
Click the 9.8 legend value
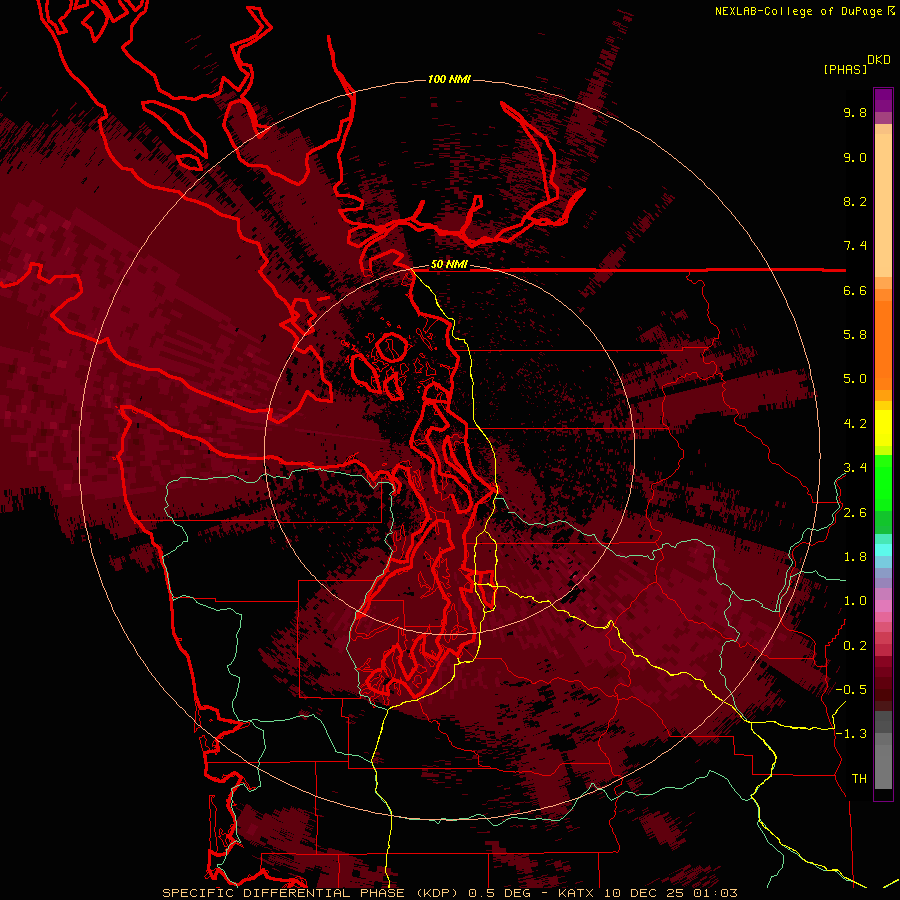click(855, 112)
